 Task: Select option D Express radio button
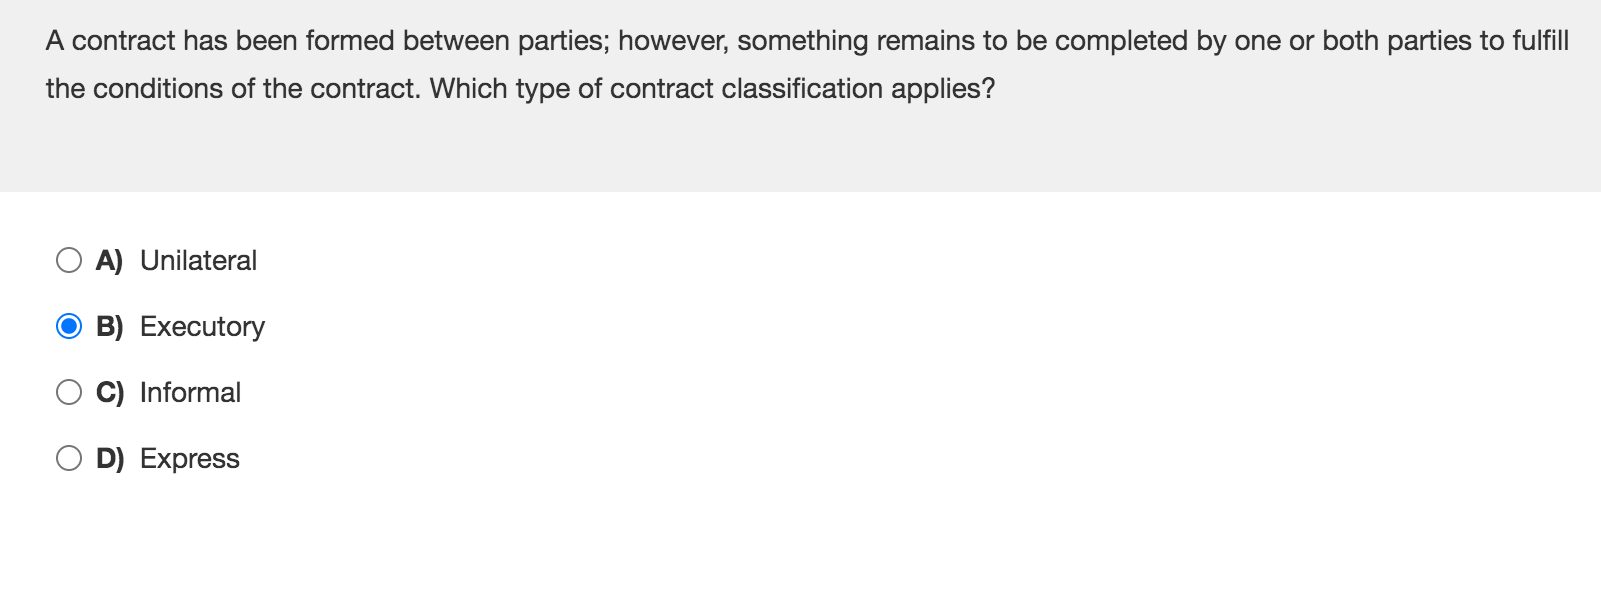(x=68, y=458)
